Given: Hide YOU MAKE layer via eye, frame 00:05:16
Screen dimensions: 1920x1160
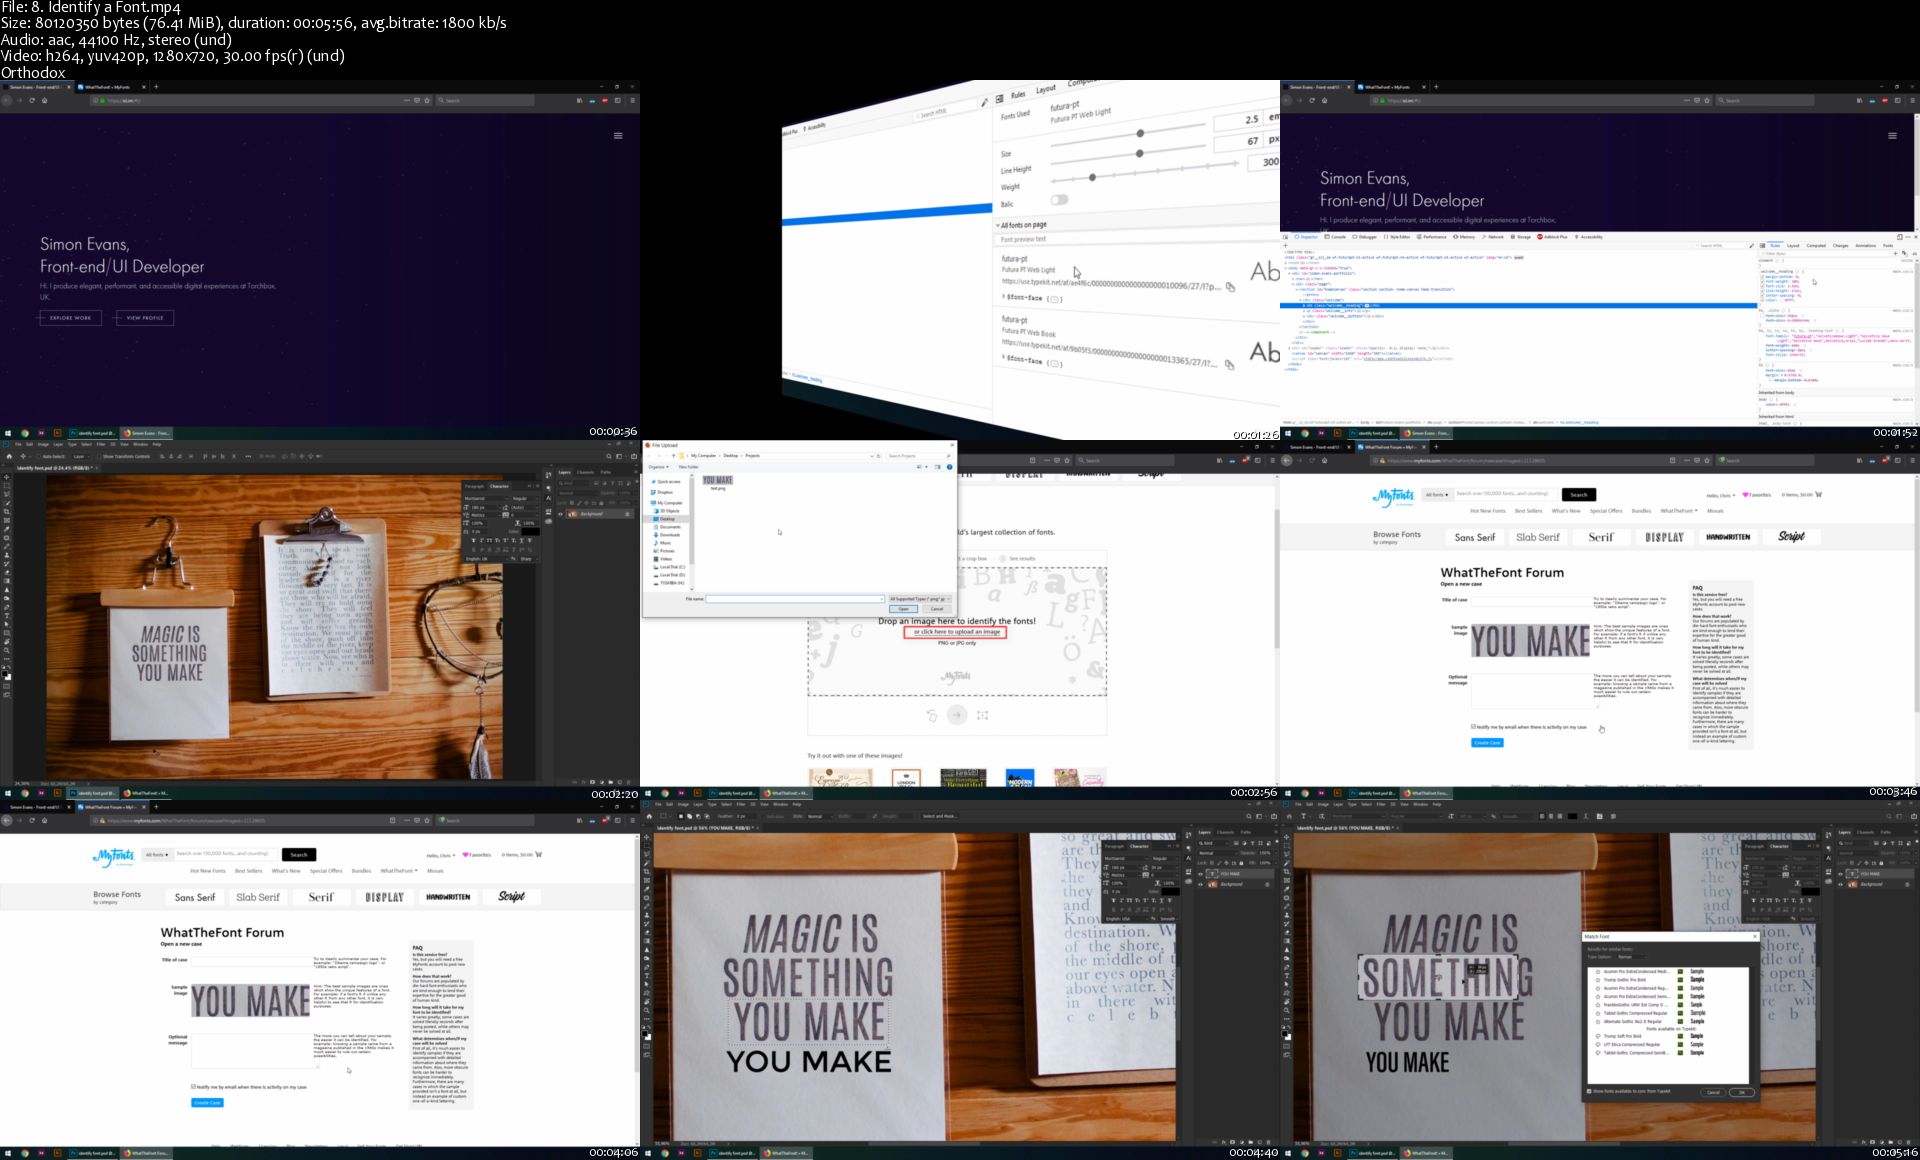Looking at the screenshot, I should click(x=1840, y=874).
